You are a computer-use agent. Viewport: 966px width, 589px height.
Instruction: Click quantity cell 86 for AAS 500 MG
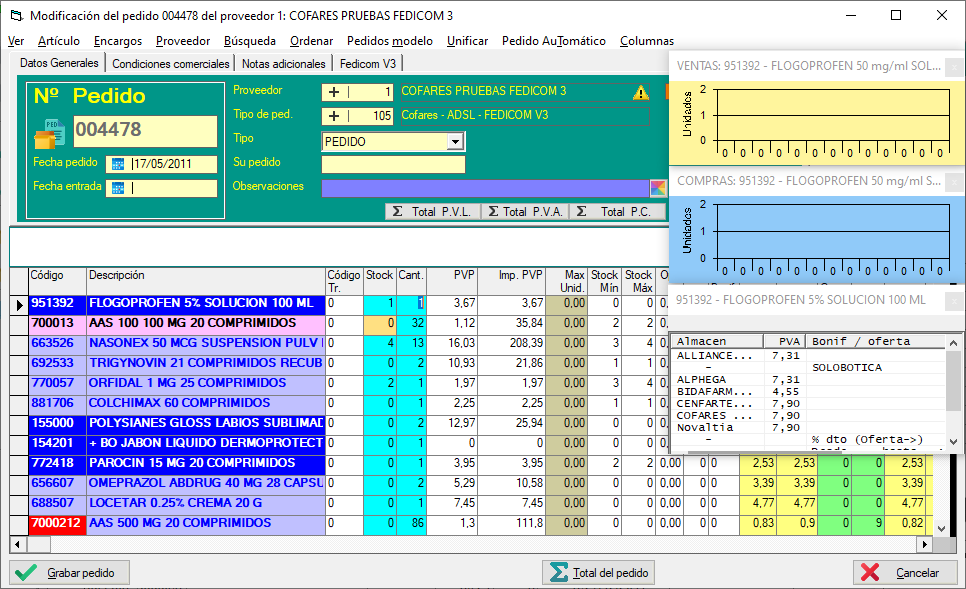click(411, 524)
